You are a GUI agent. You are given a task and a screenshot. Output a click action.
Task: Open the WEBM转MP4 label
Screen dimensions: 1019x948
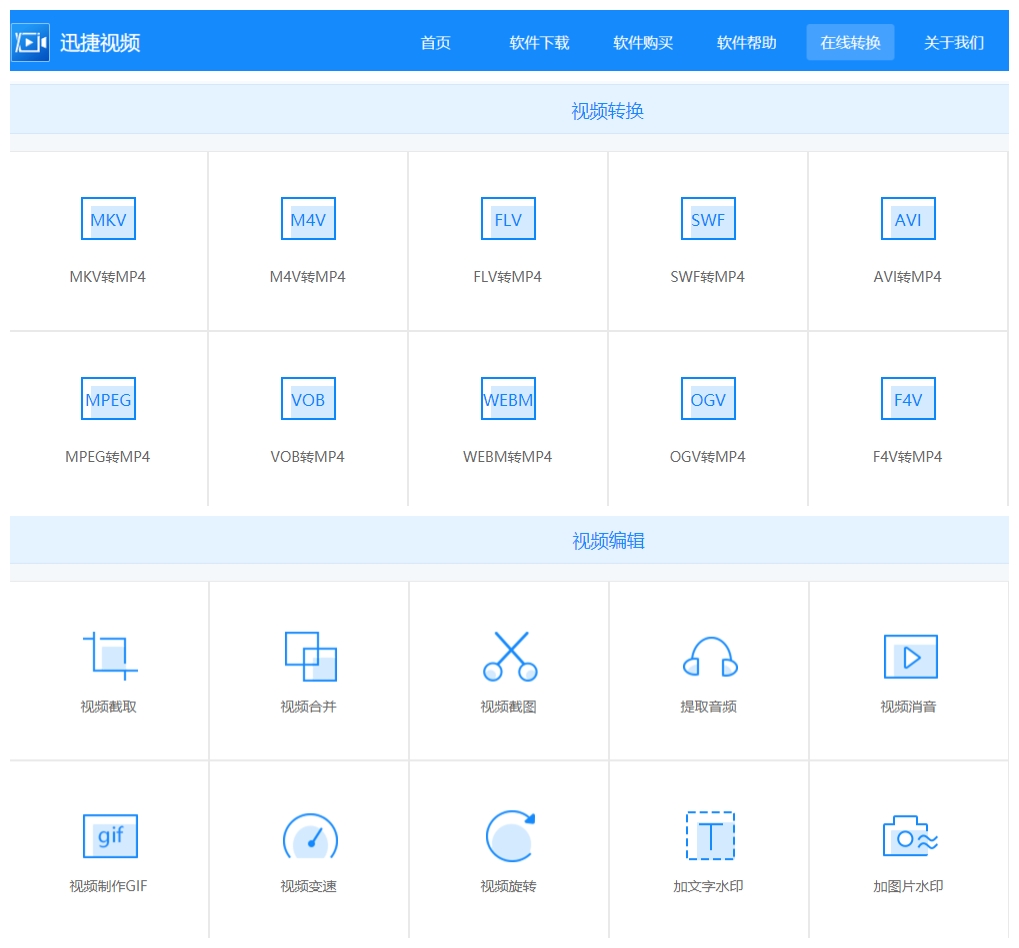(508, 457)
